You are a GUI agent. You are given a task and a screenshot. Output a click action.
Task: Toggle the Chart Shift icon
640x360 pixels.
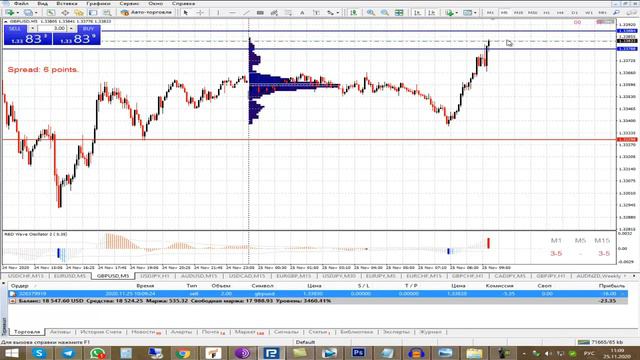(x=431, y=13)
